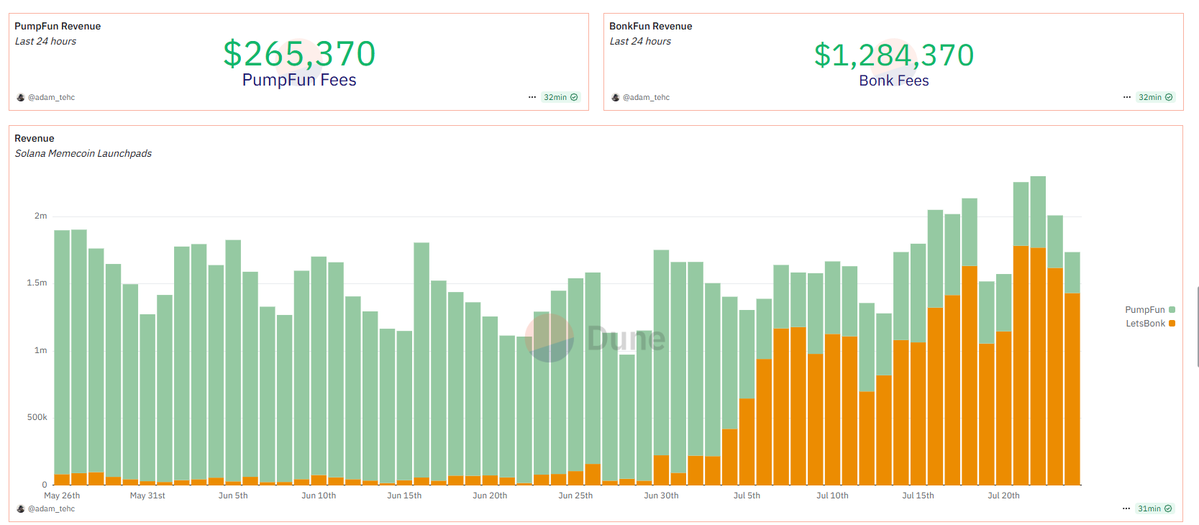Click the Bonk Fees label
The width and height of the screenshot is (1199, 525).
[x=894, y=79]
